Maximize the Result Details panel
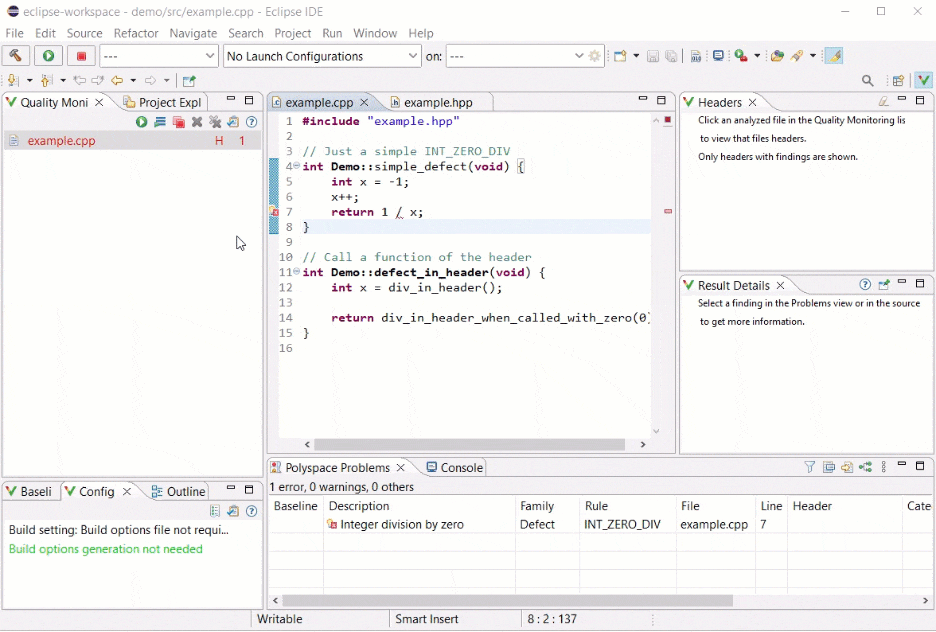This screenshot has width=936, height=632. 919,285
